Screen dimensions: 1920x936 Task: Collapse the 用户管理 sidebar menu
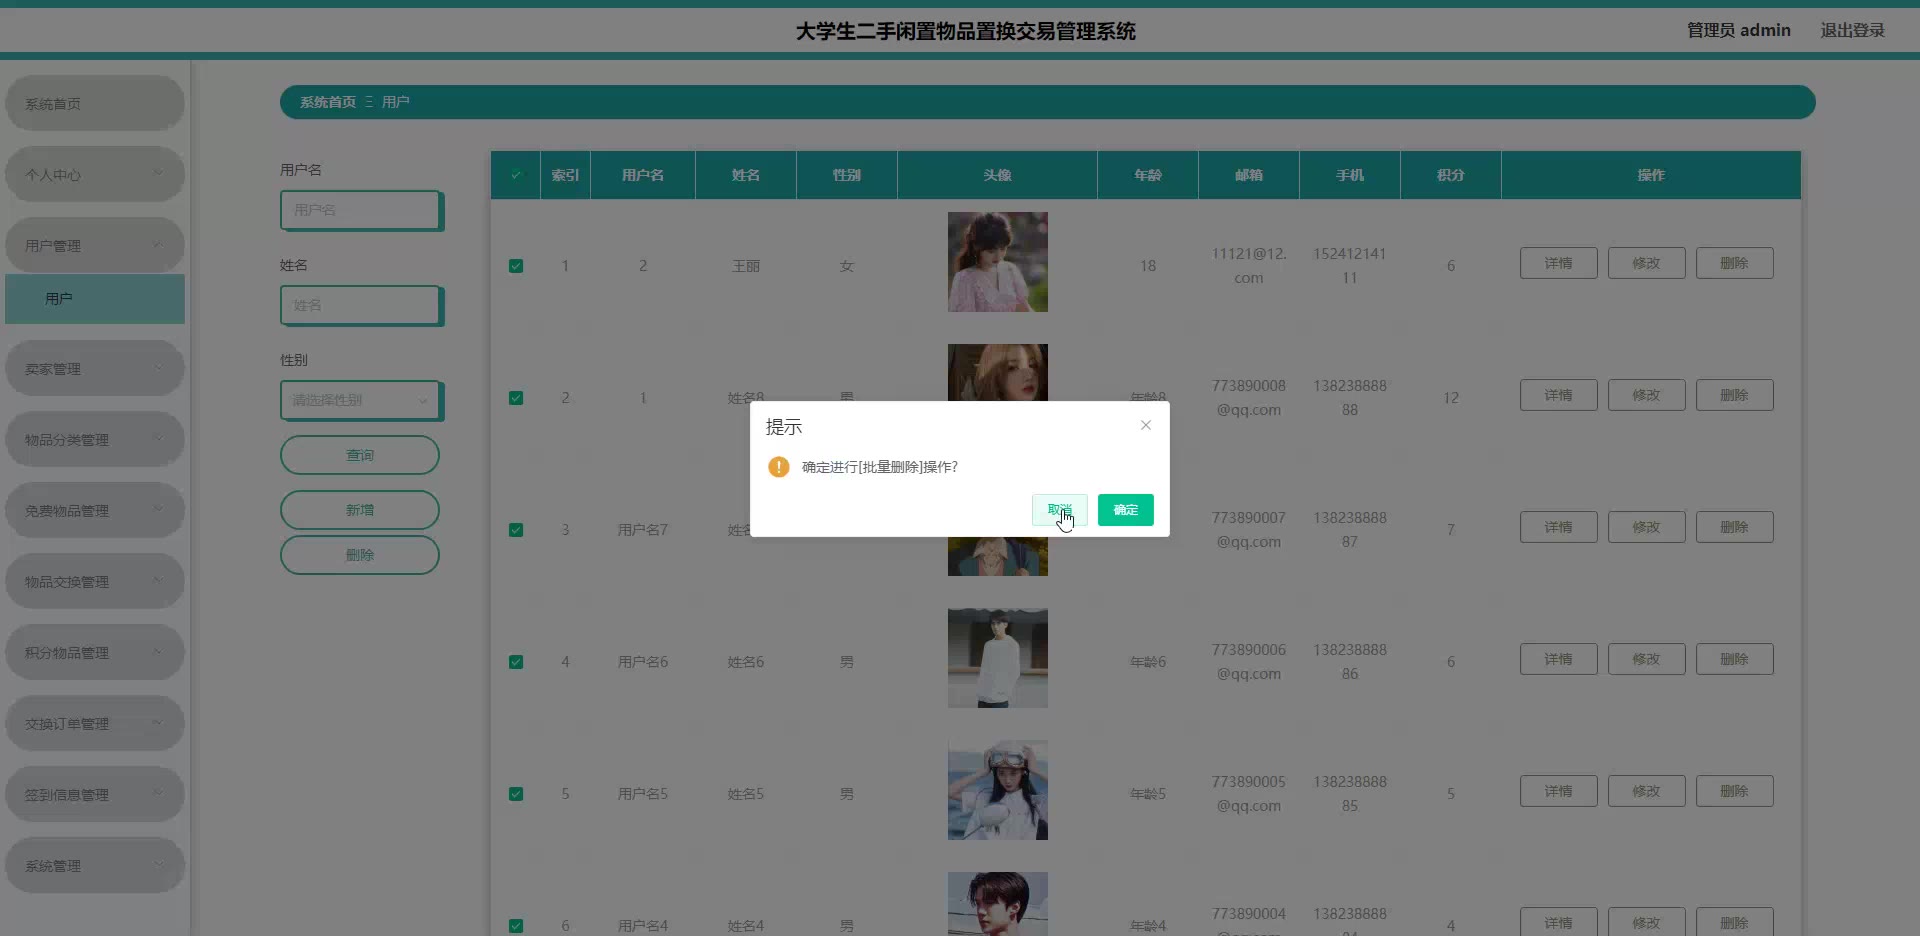pyautogui.click(x=95, y=245)
